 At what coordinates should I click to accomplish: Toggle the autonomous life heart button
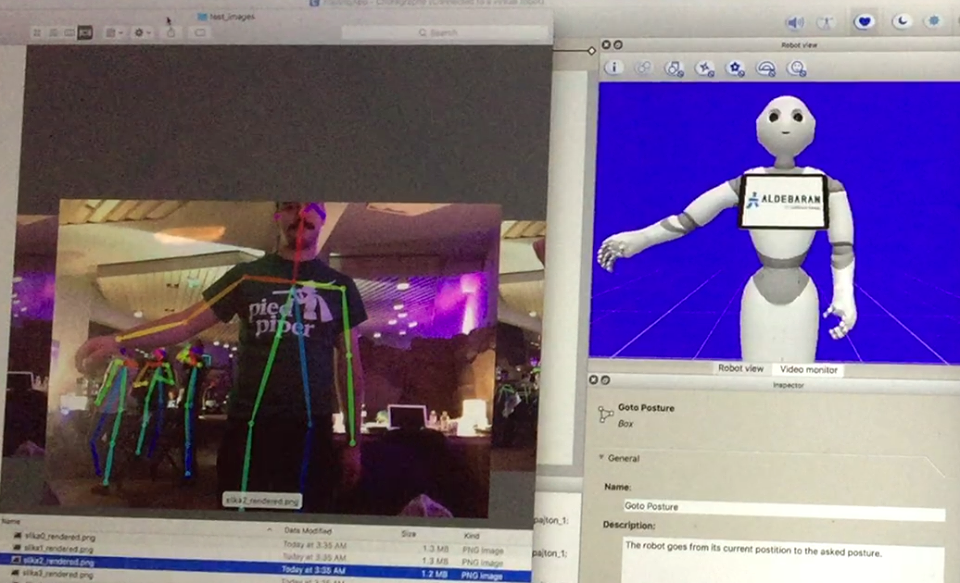(x=864, y=22)
